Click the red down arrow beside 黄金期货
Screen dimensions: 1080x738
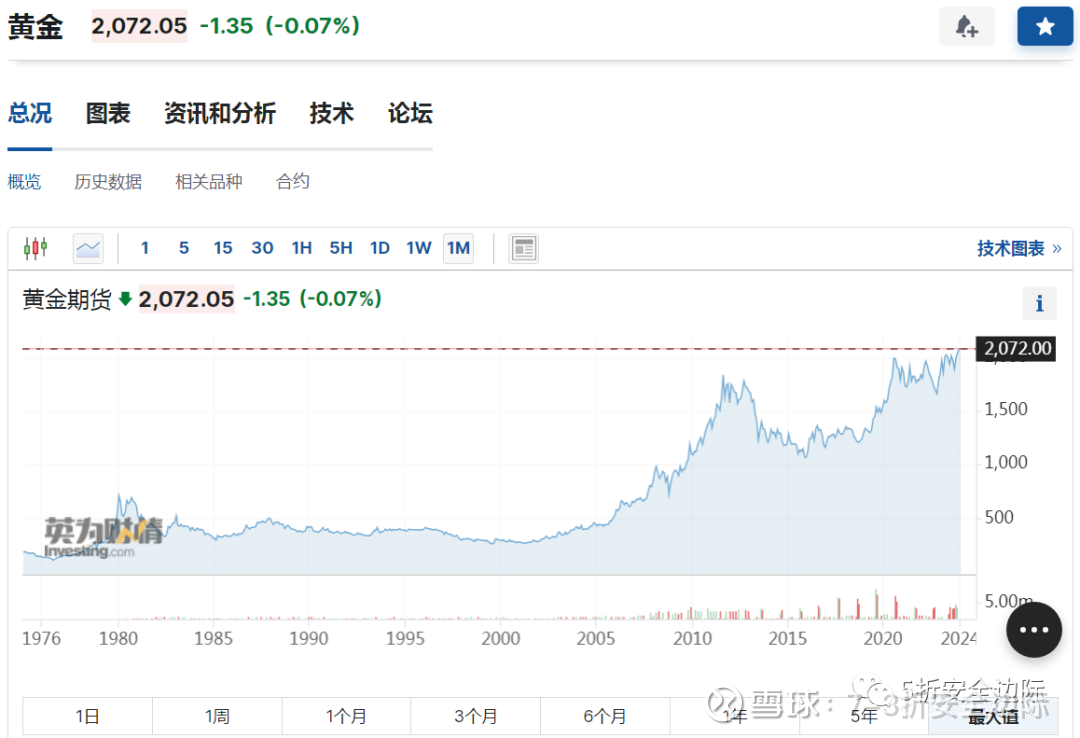[x=126, y=299]
